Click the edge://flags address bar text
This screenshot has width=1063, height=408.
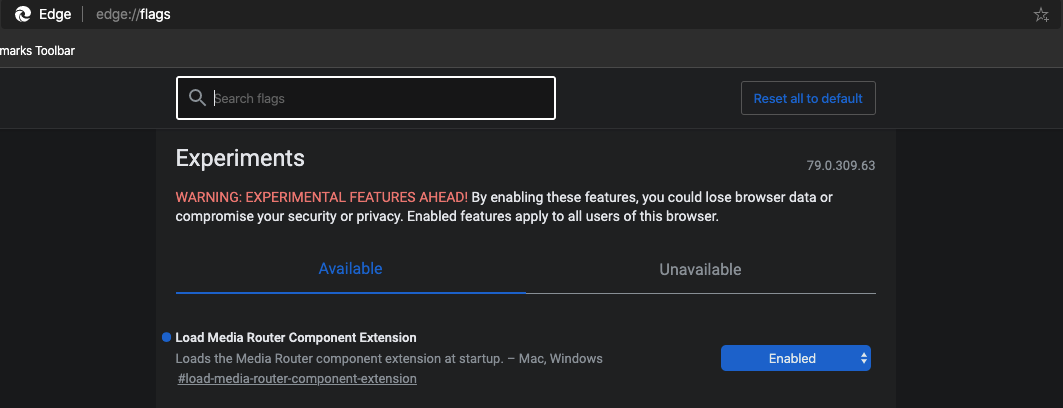pos(134,14)
